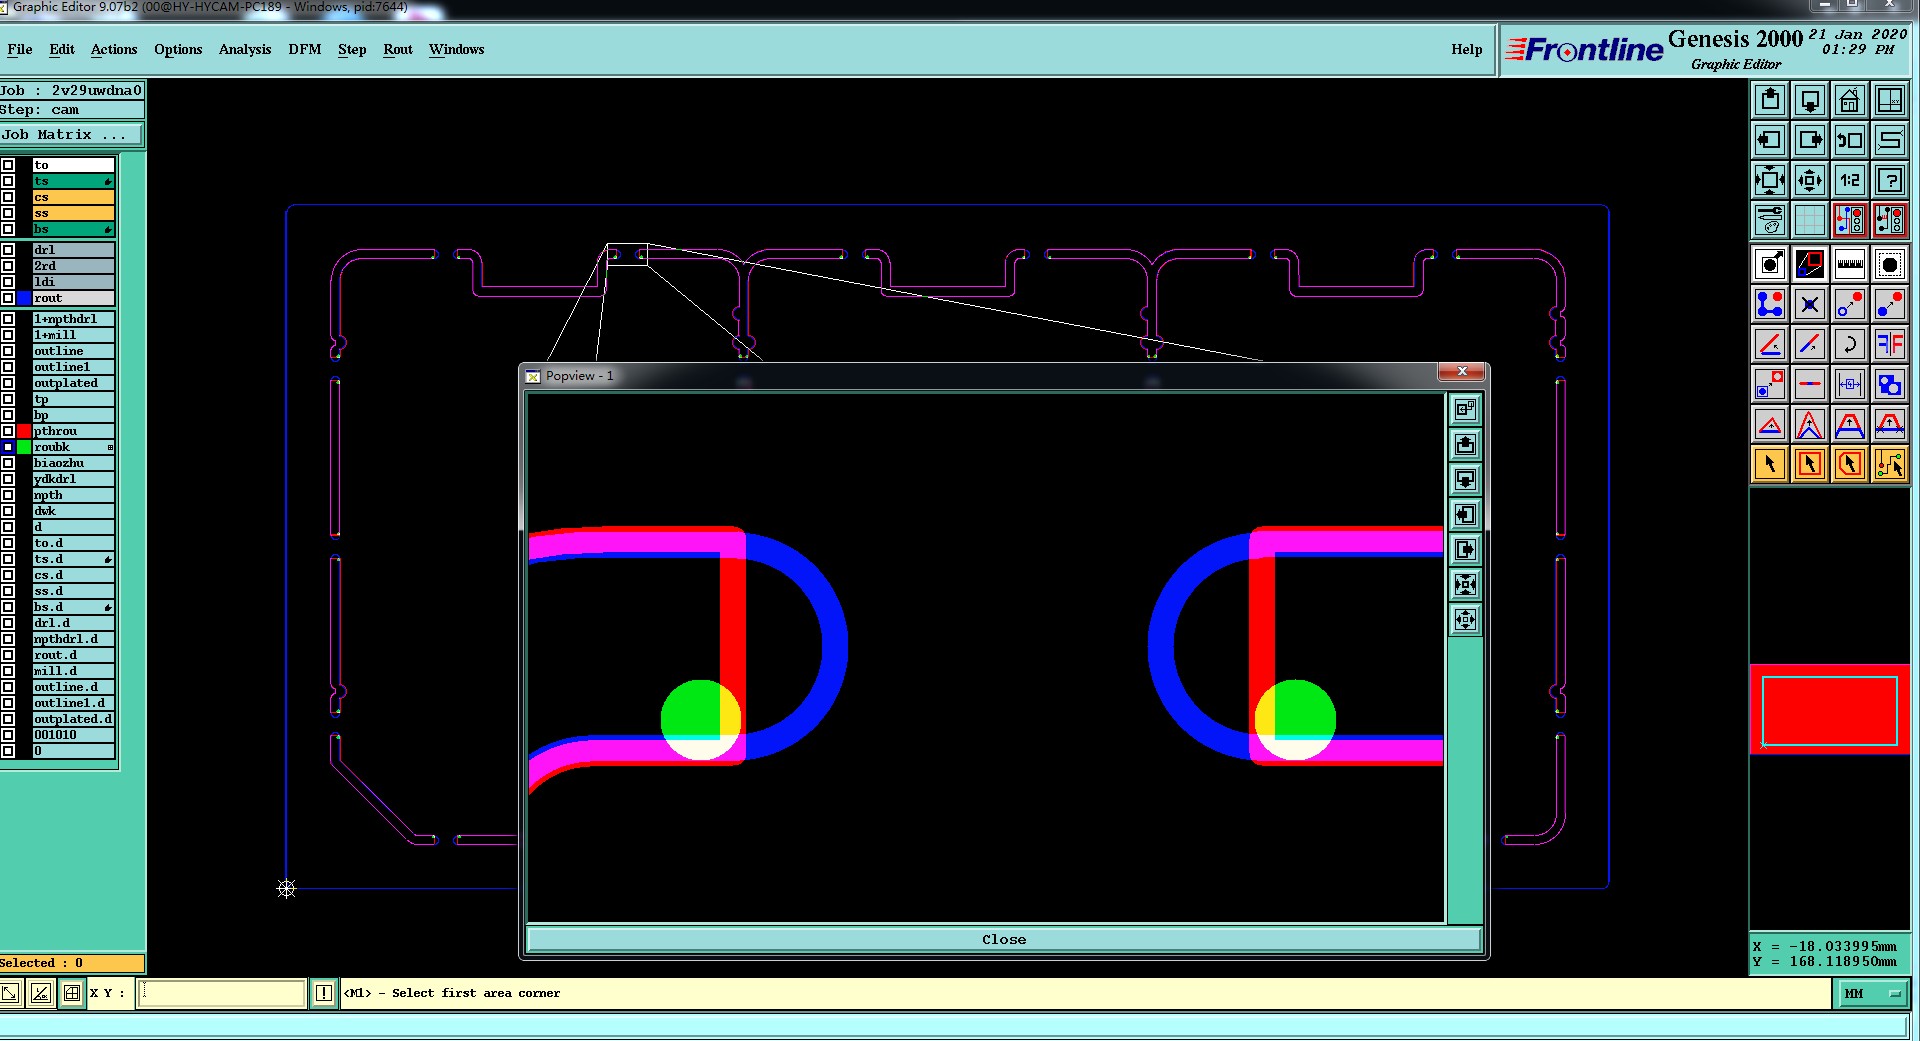Click the red color swatch of pthrou layer
The height and width of the screenshot is (1041, 1920).
24,431
